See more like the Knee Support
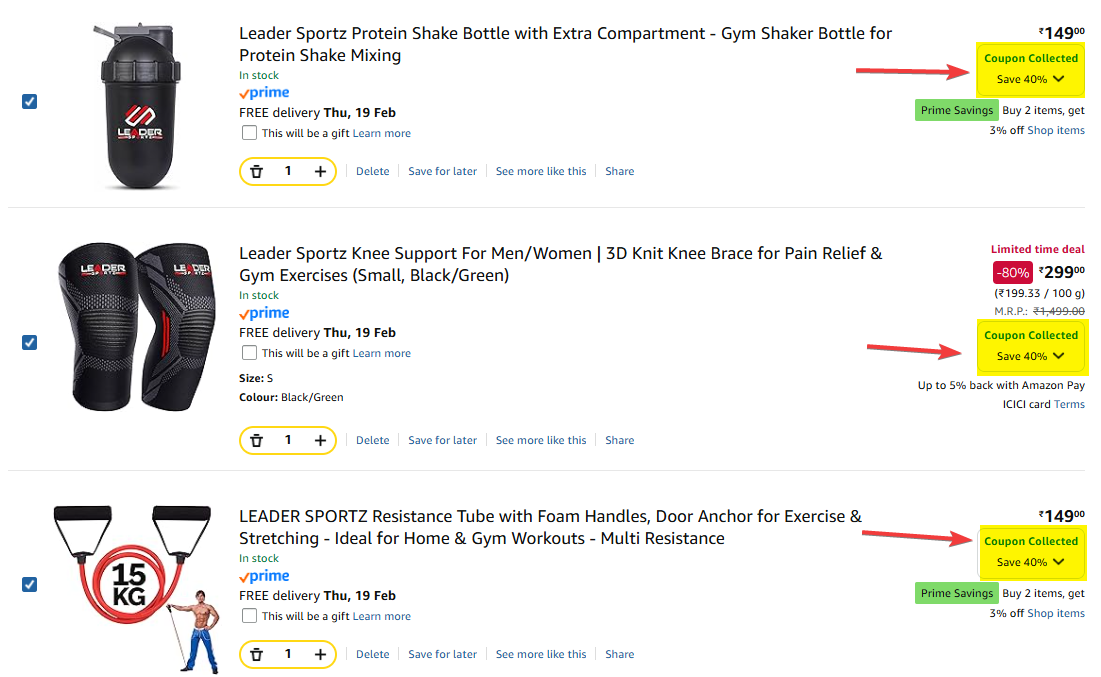 coord(541,441)
